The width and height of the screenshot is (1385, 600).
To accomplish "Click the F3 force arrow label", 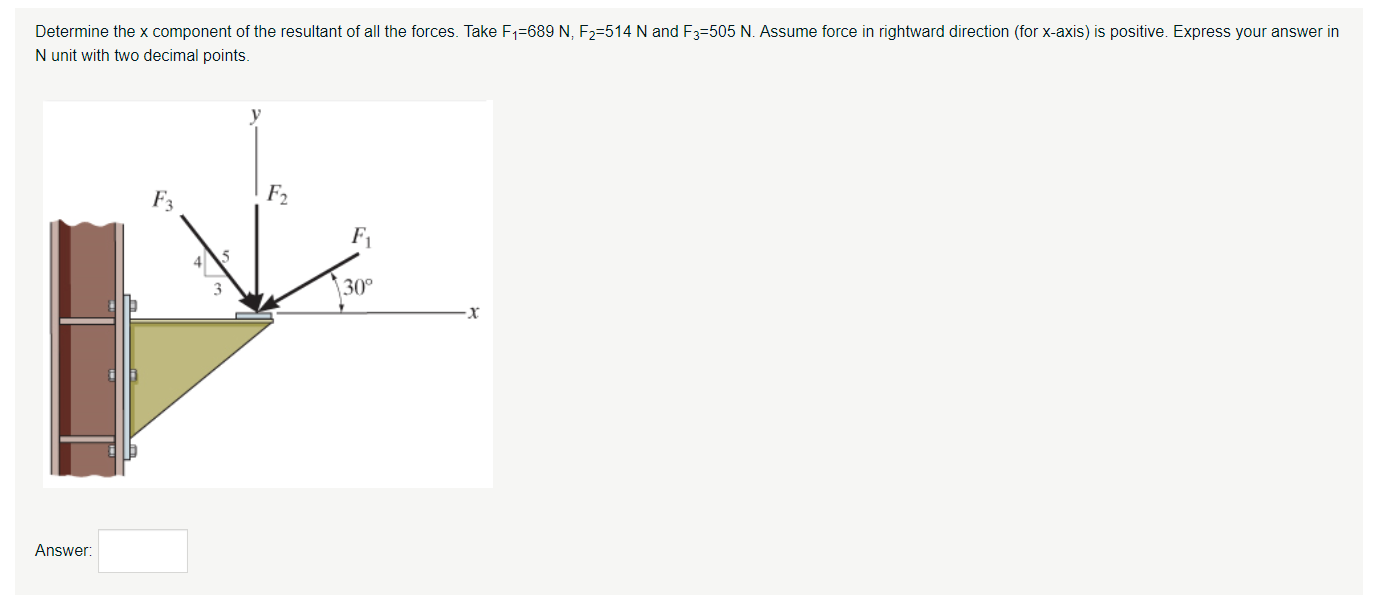I will [163, 197].
